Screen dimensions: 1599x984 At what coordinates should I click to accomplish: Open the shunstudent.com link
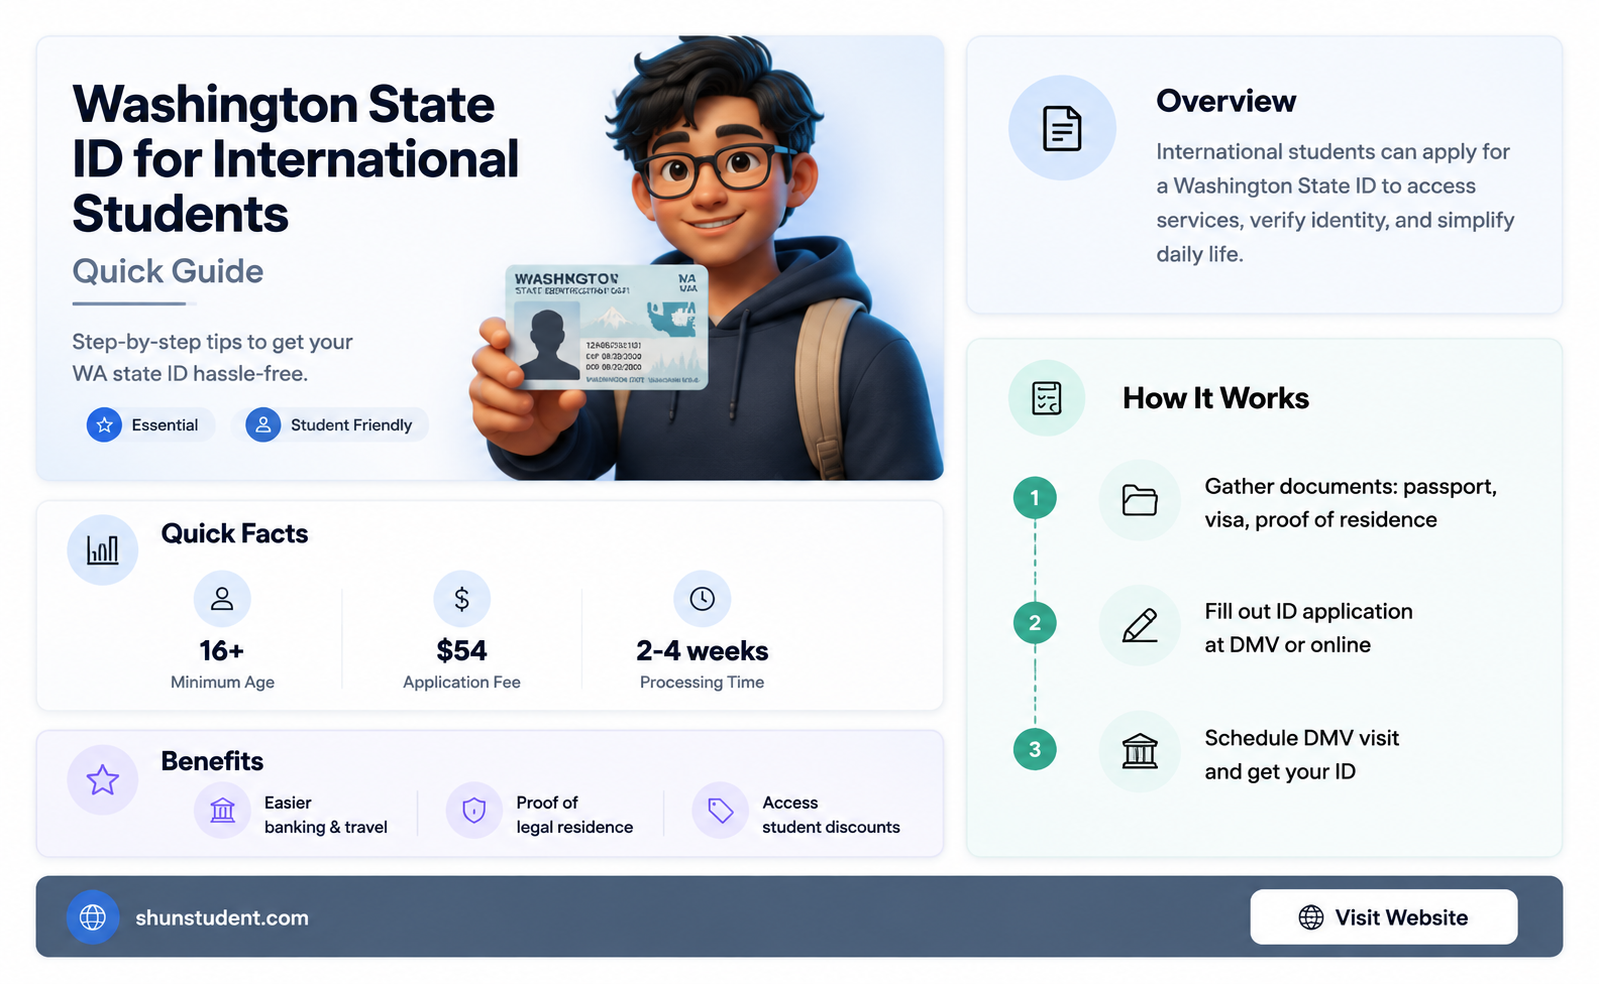(222, 918)
